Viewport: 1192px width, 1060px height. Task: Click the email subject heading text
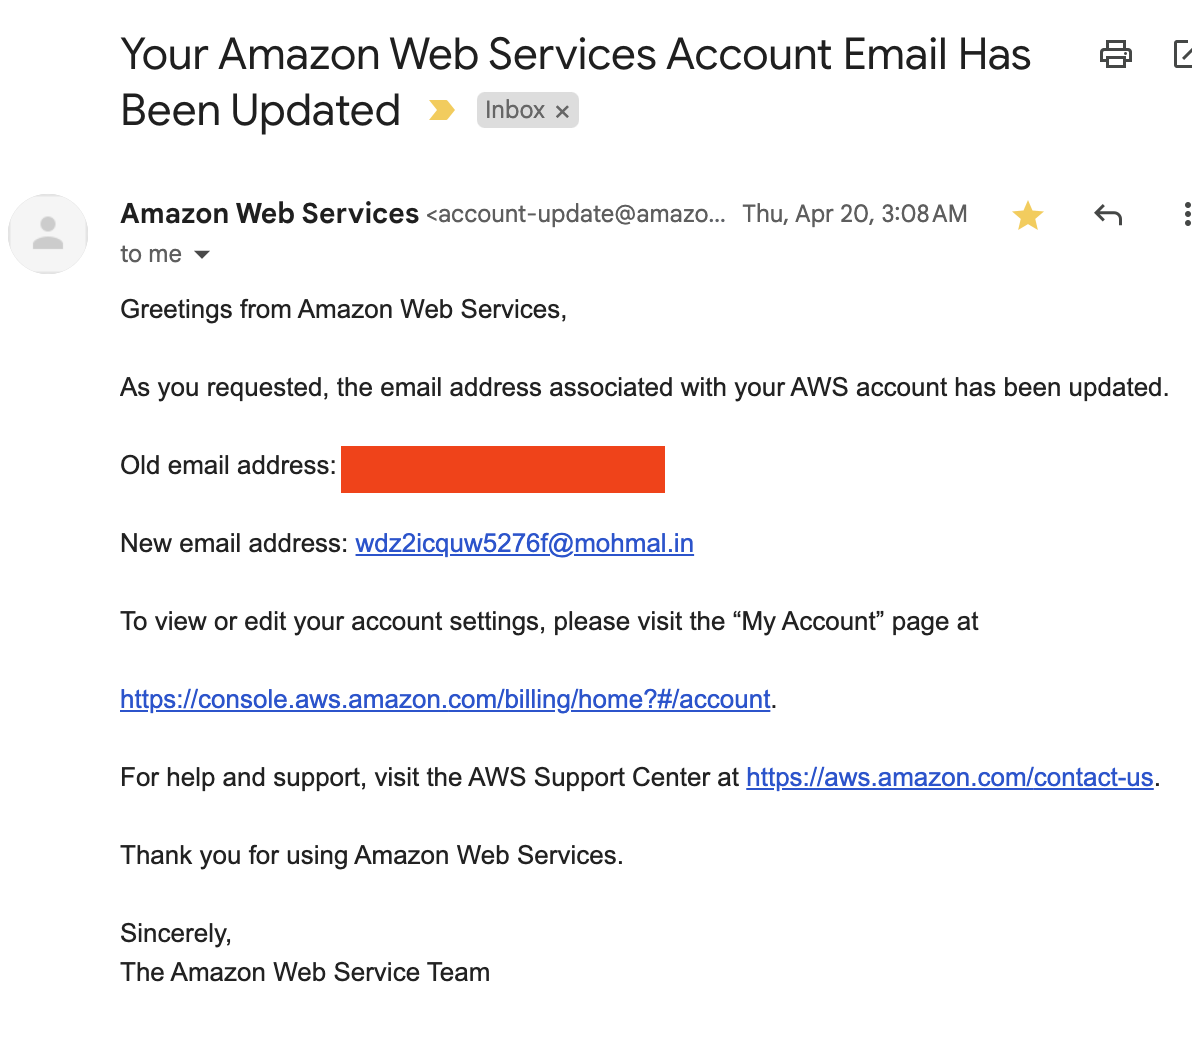tap(575, 82)
